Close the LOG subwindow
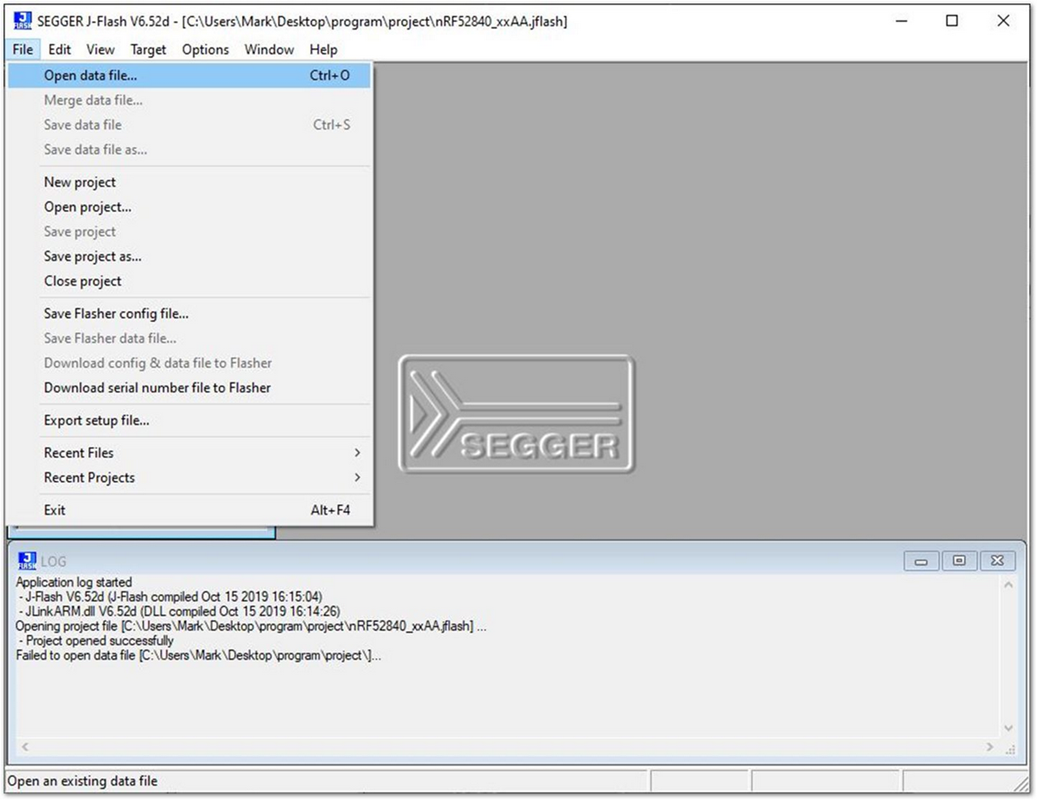The width and height of the screenshot is (1037, 800). [997, 561]
